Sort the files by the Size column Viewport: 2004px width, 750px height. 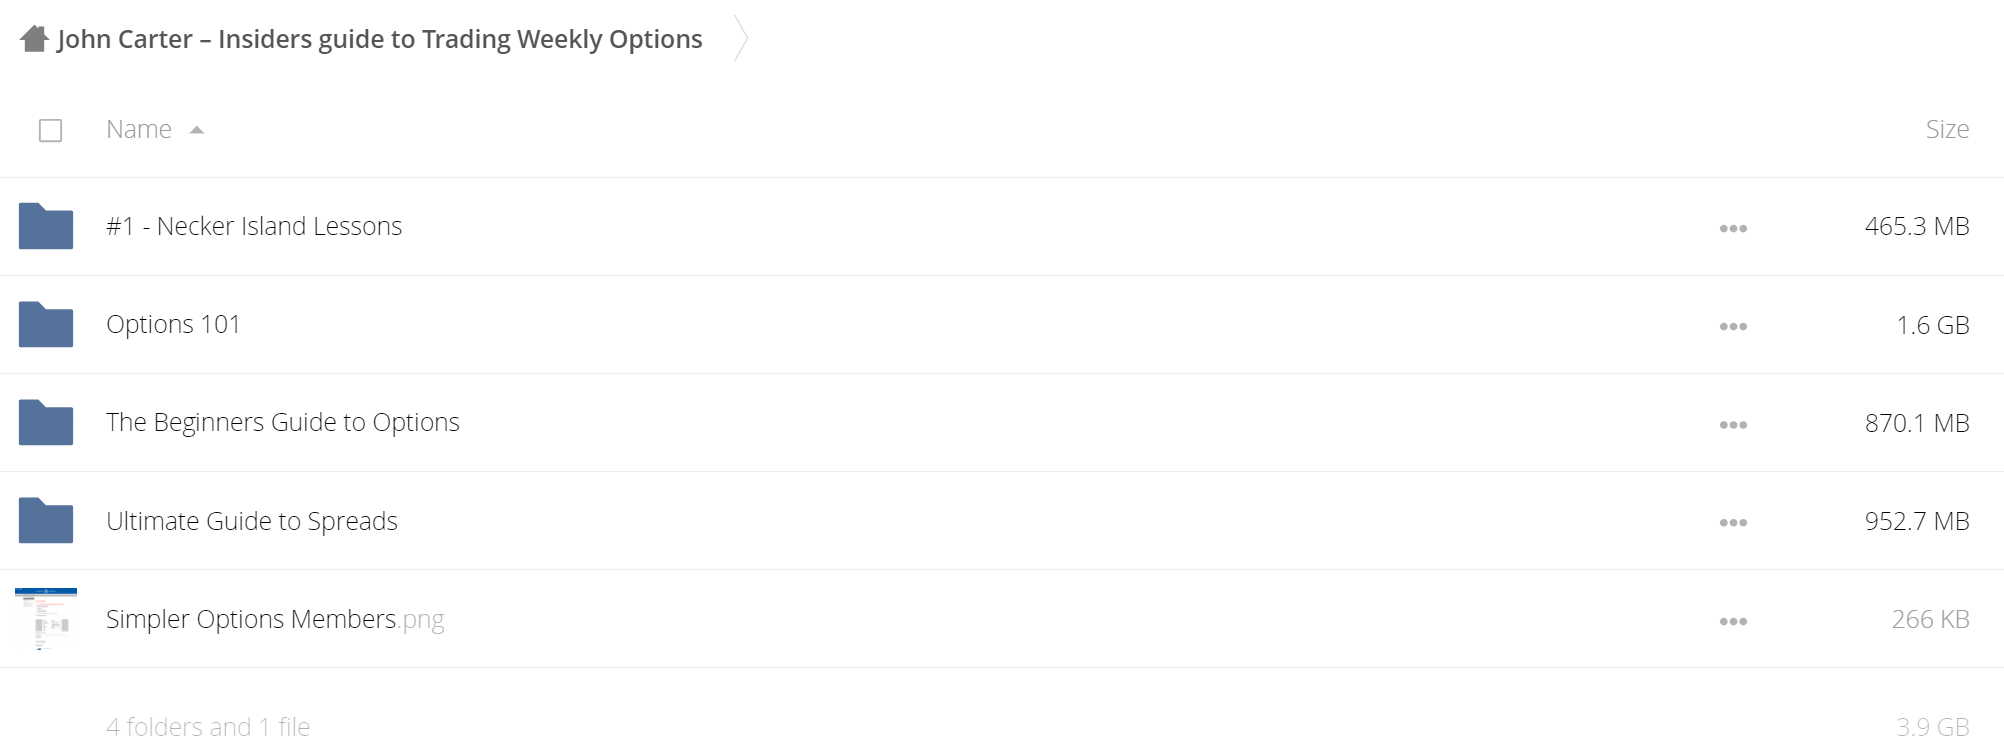coord(1947,129)
